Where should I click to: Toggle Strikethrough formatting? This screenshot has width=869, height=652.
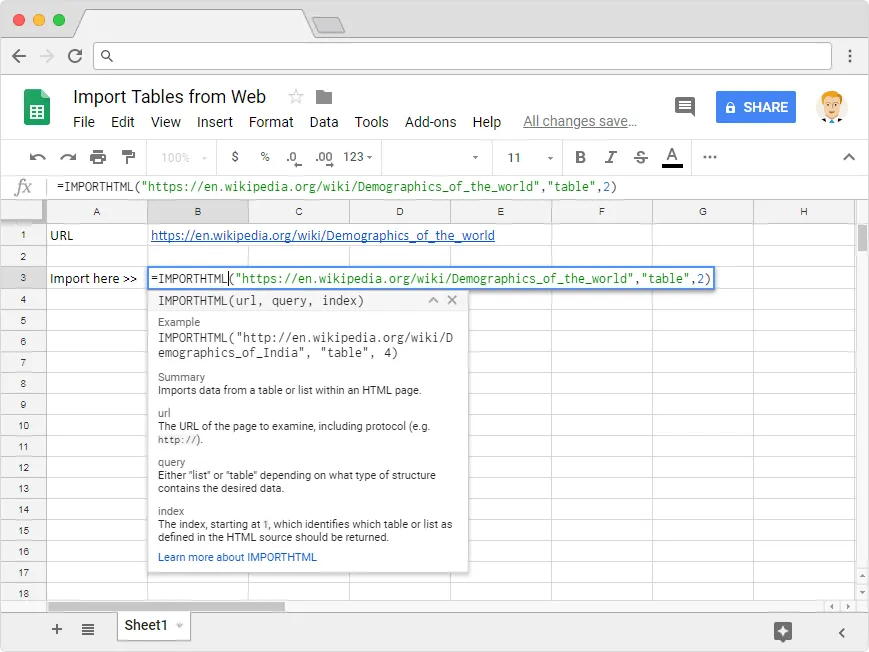click(641, 157)
